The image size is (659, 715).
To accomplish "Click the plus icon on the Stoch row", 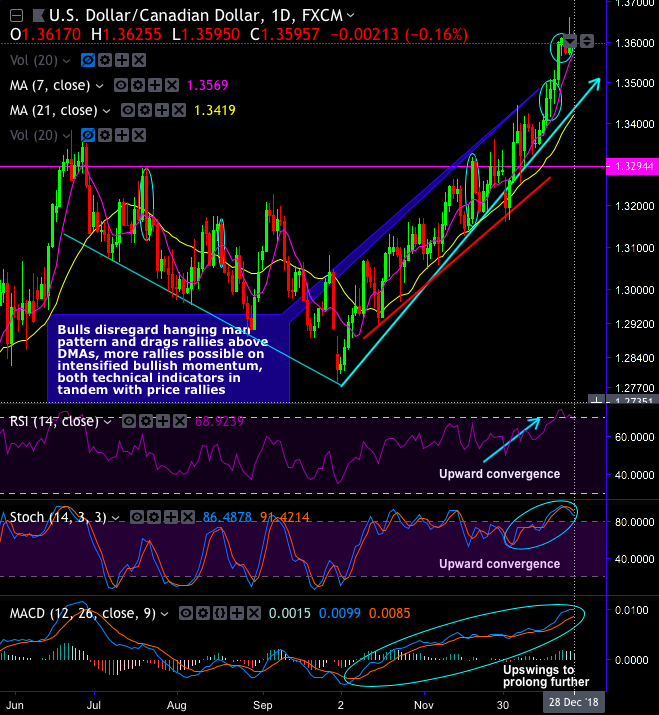I will coord(171,517).
